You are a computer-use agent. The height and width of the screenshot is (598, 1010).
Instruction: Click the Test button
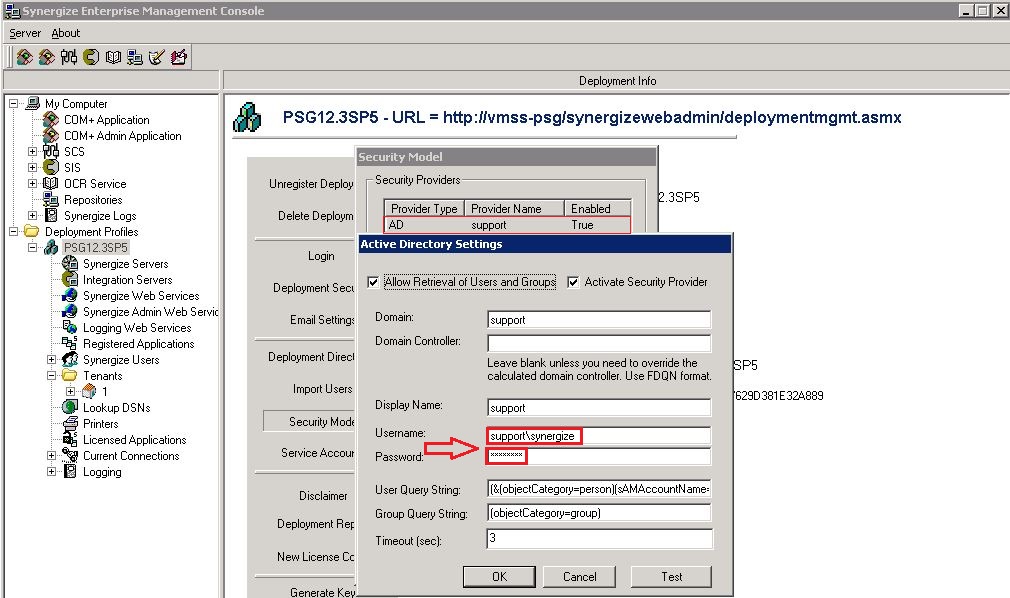(671, 577)
